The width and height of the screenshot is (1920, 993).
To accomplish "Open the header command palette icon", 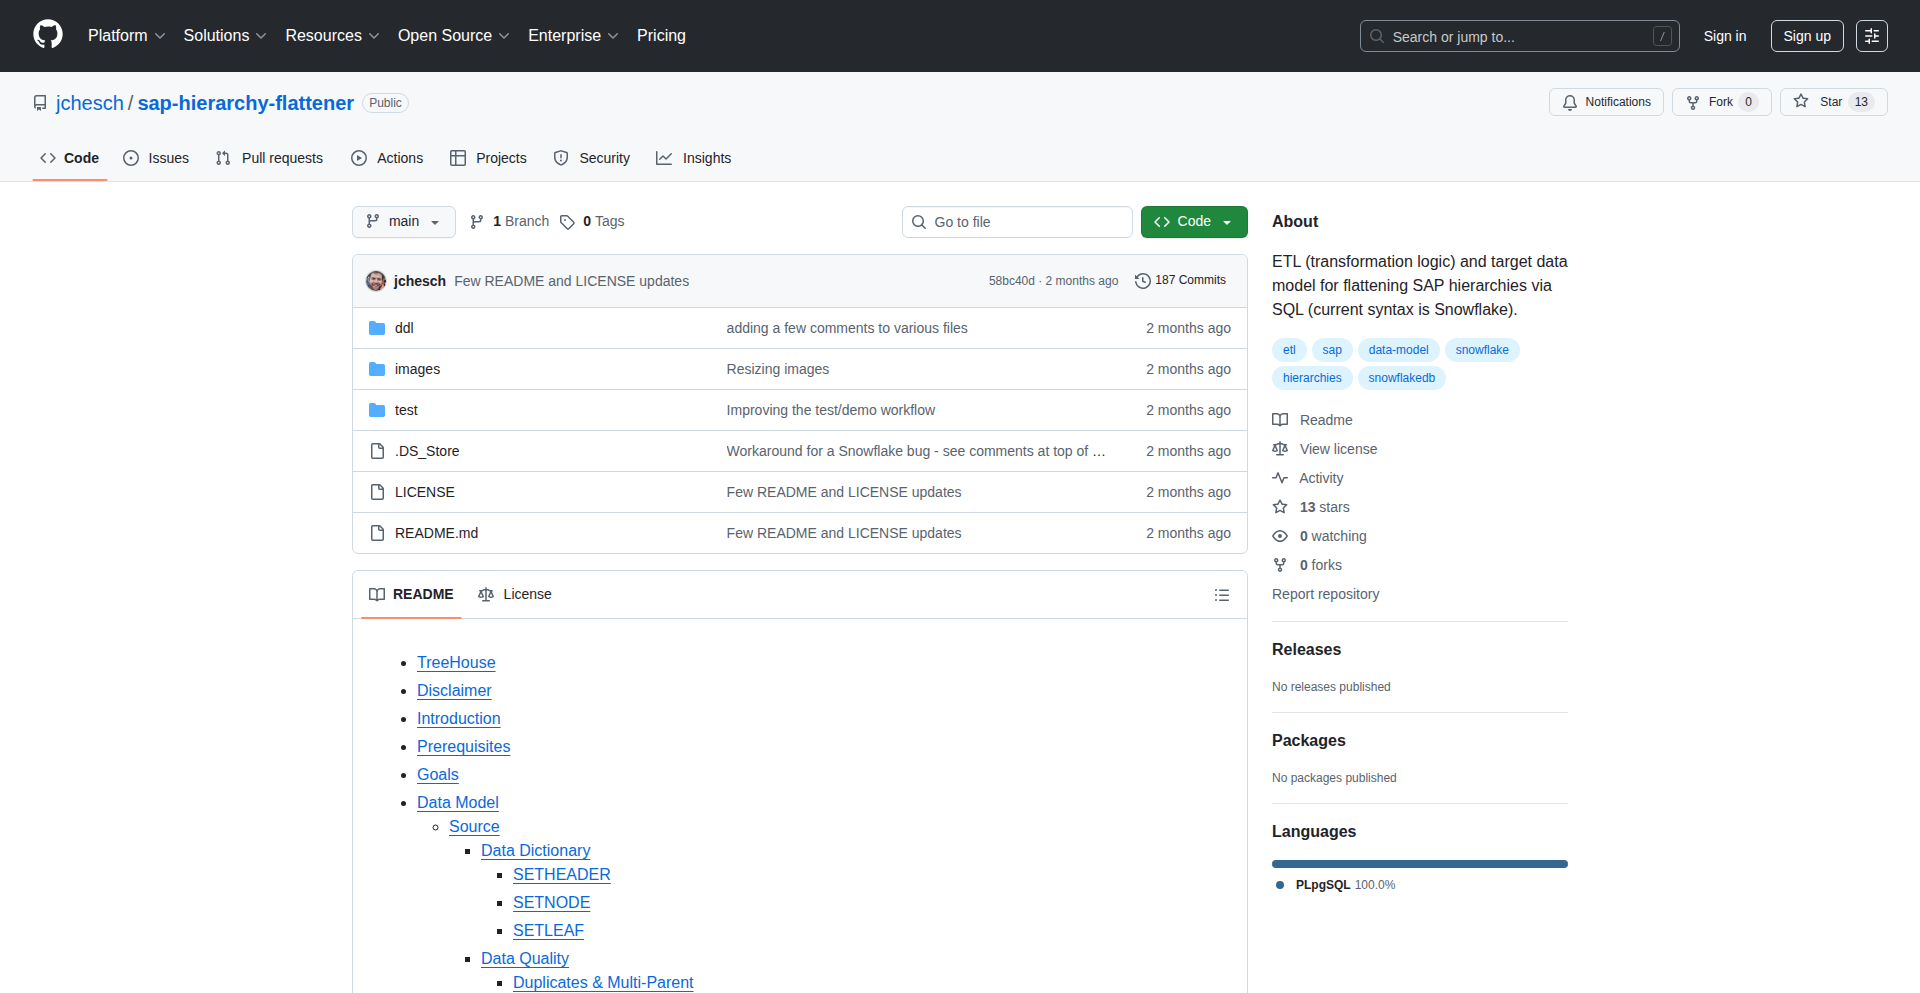I will (1871, 36).
